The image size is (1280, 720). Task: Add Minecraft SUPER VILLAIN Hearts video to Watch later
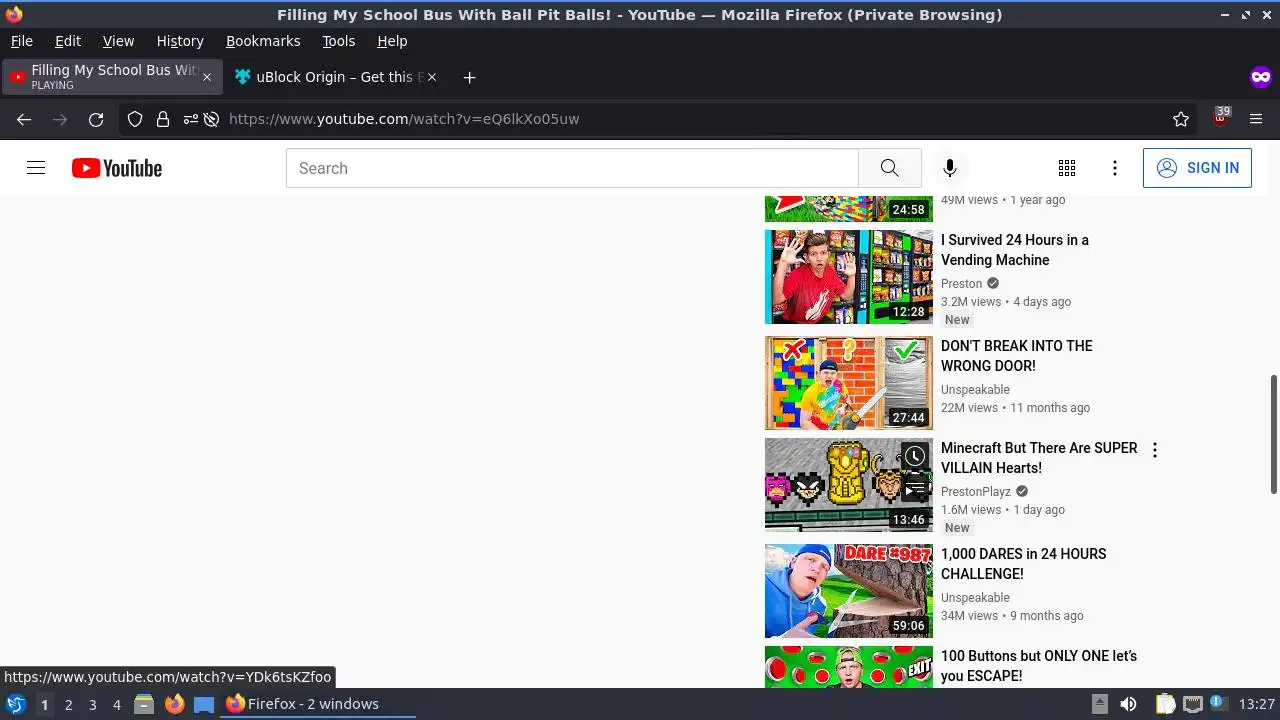tap(914, 457)
